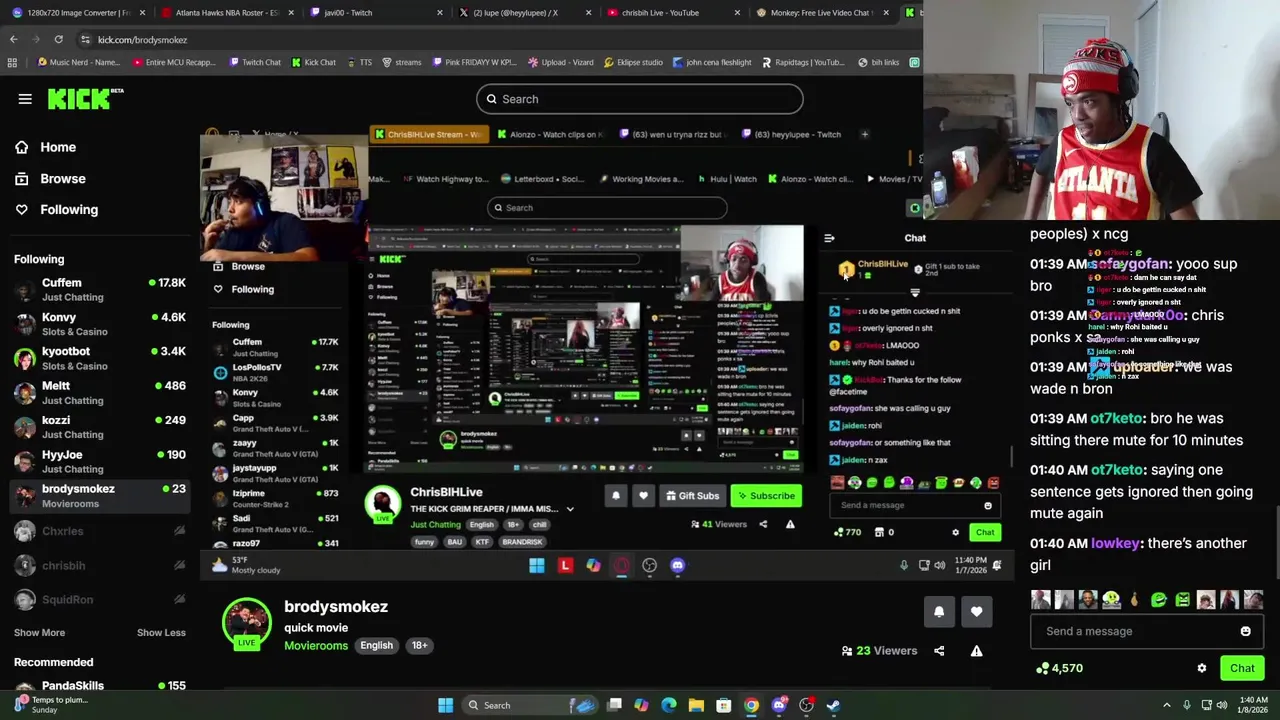Open Upload - Vizard bookmark
Viewport: 1280px width, 720px height.
tap(560, 62)
